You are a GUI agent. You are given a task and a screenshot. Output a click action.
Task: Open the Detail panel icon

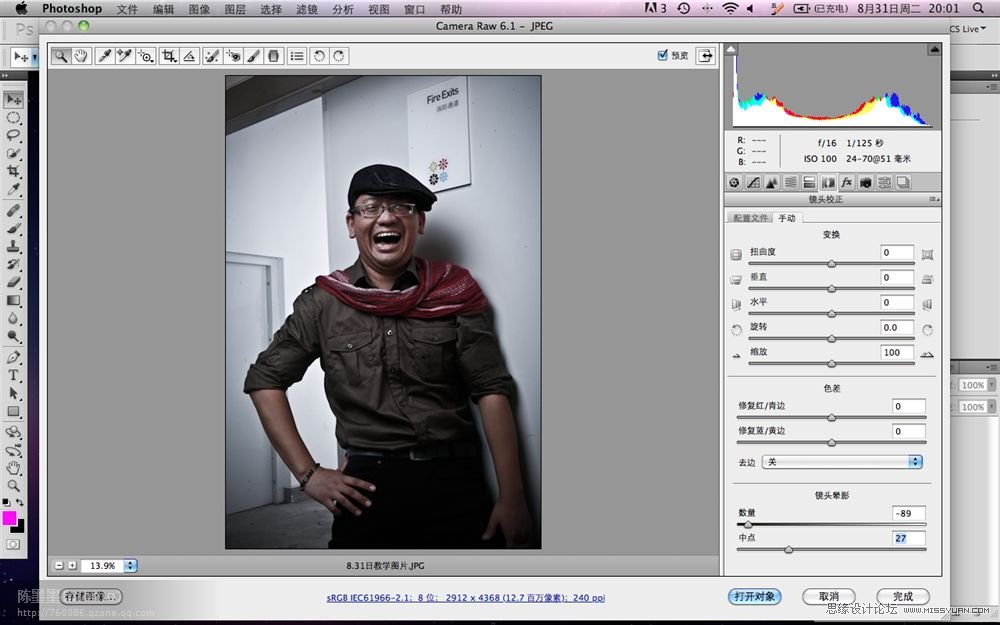click(x=772, y=183)
